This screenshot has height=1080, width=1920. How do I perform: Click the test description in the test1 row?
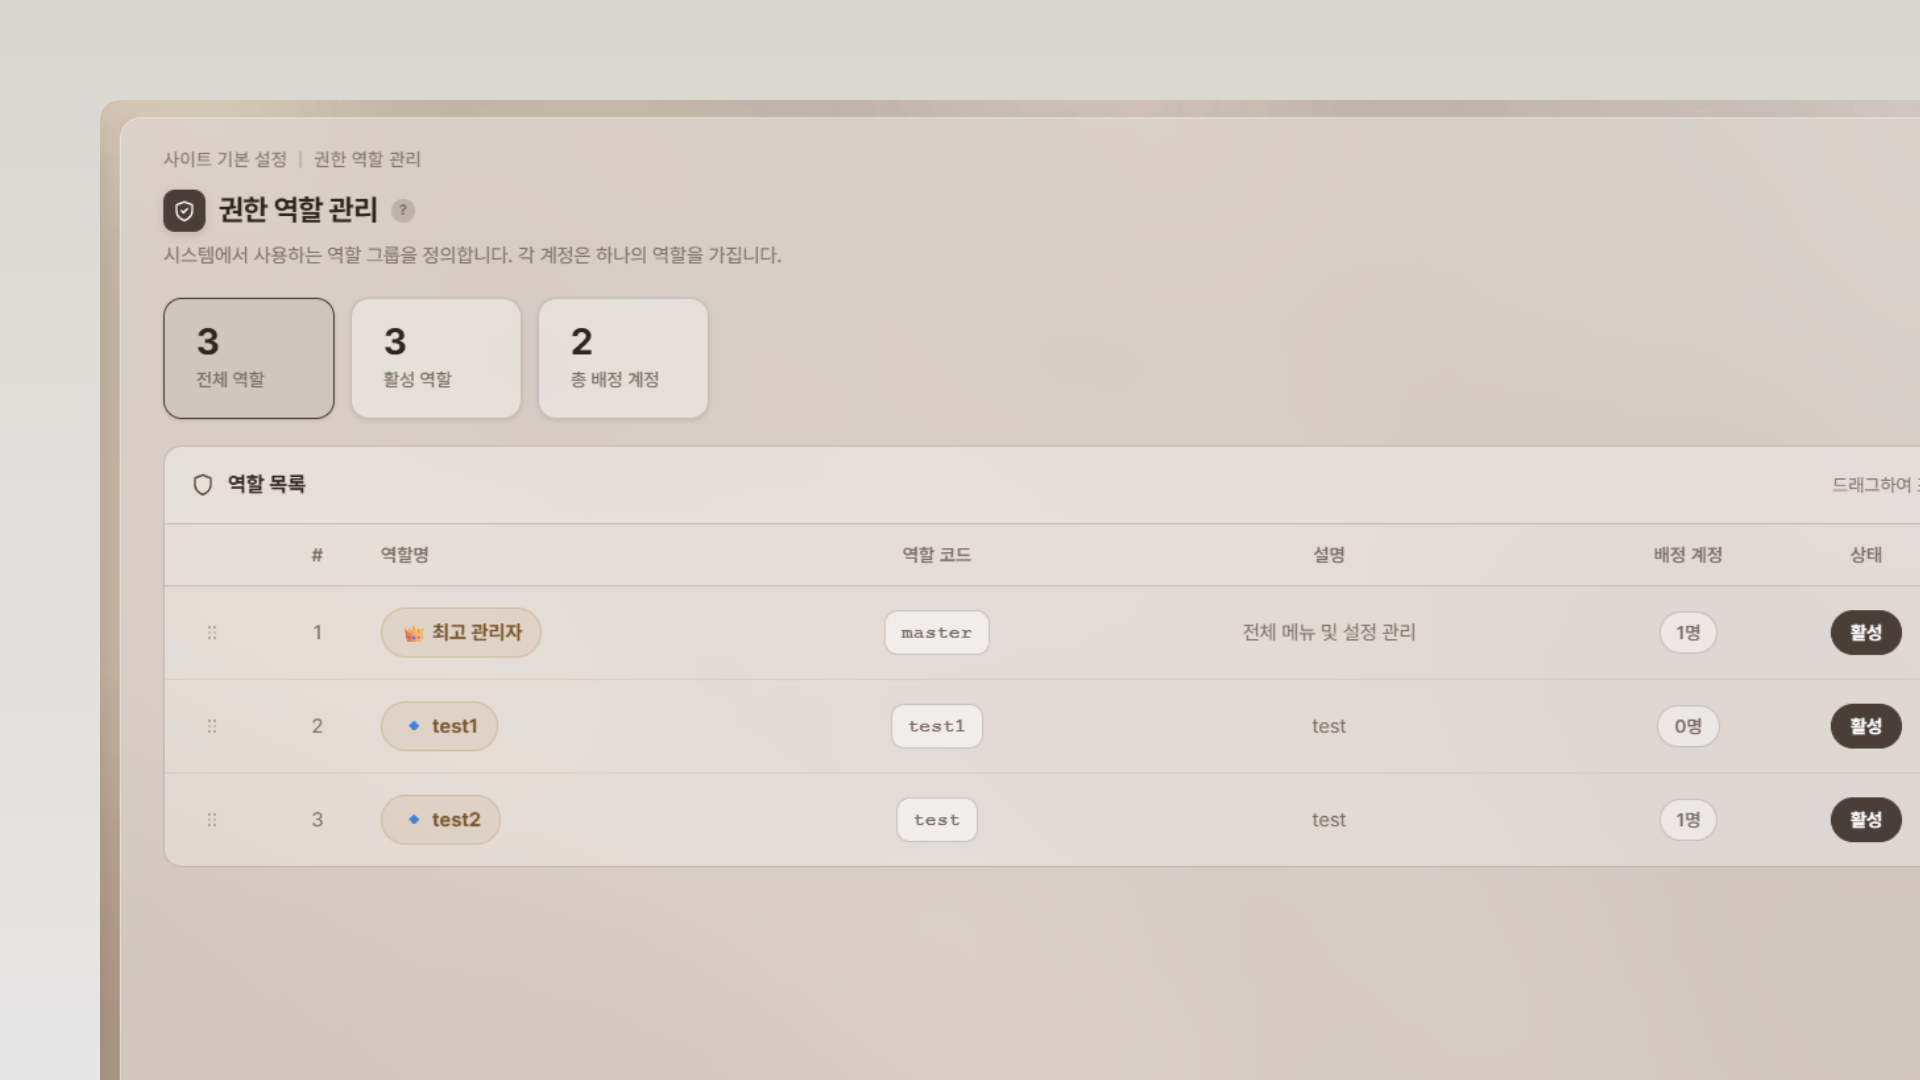pos(1329,726)
